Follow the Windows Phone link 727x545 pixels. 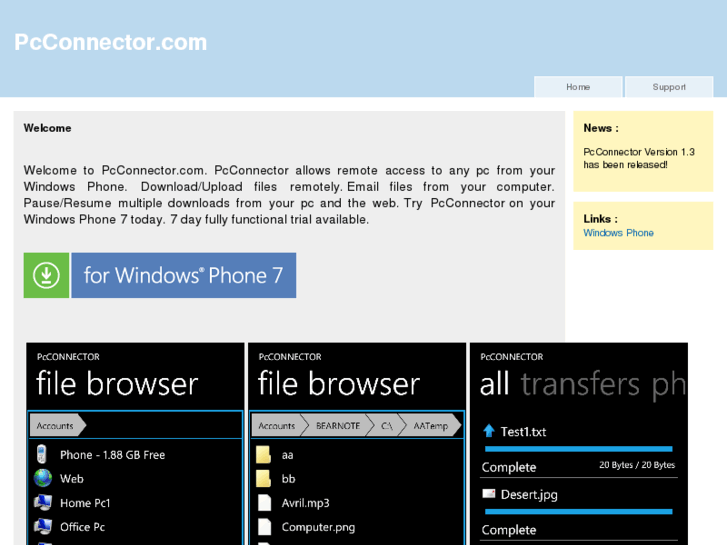pyautogui.click(x=618, y=233)
